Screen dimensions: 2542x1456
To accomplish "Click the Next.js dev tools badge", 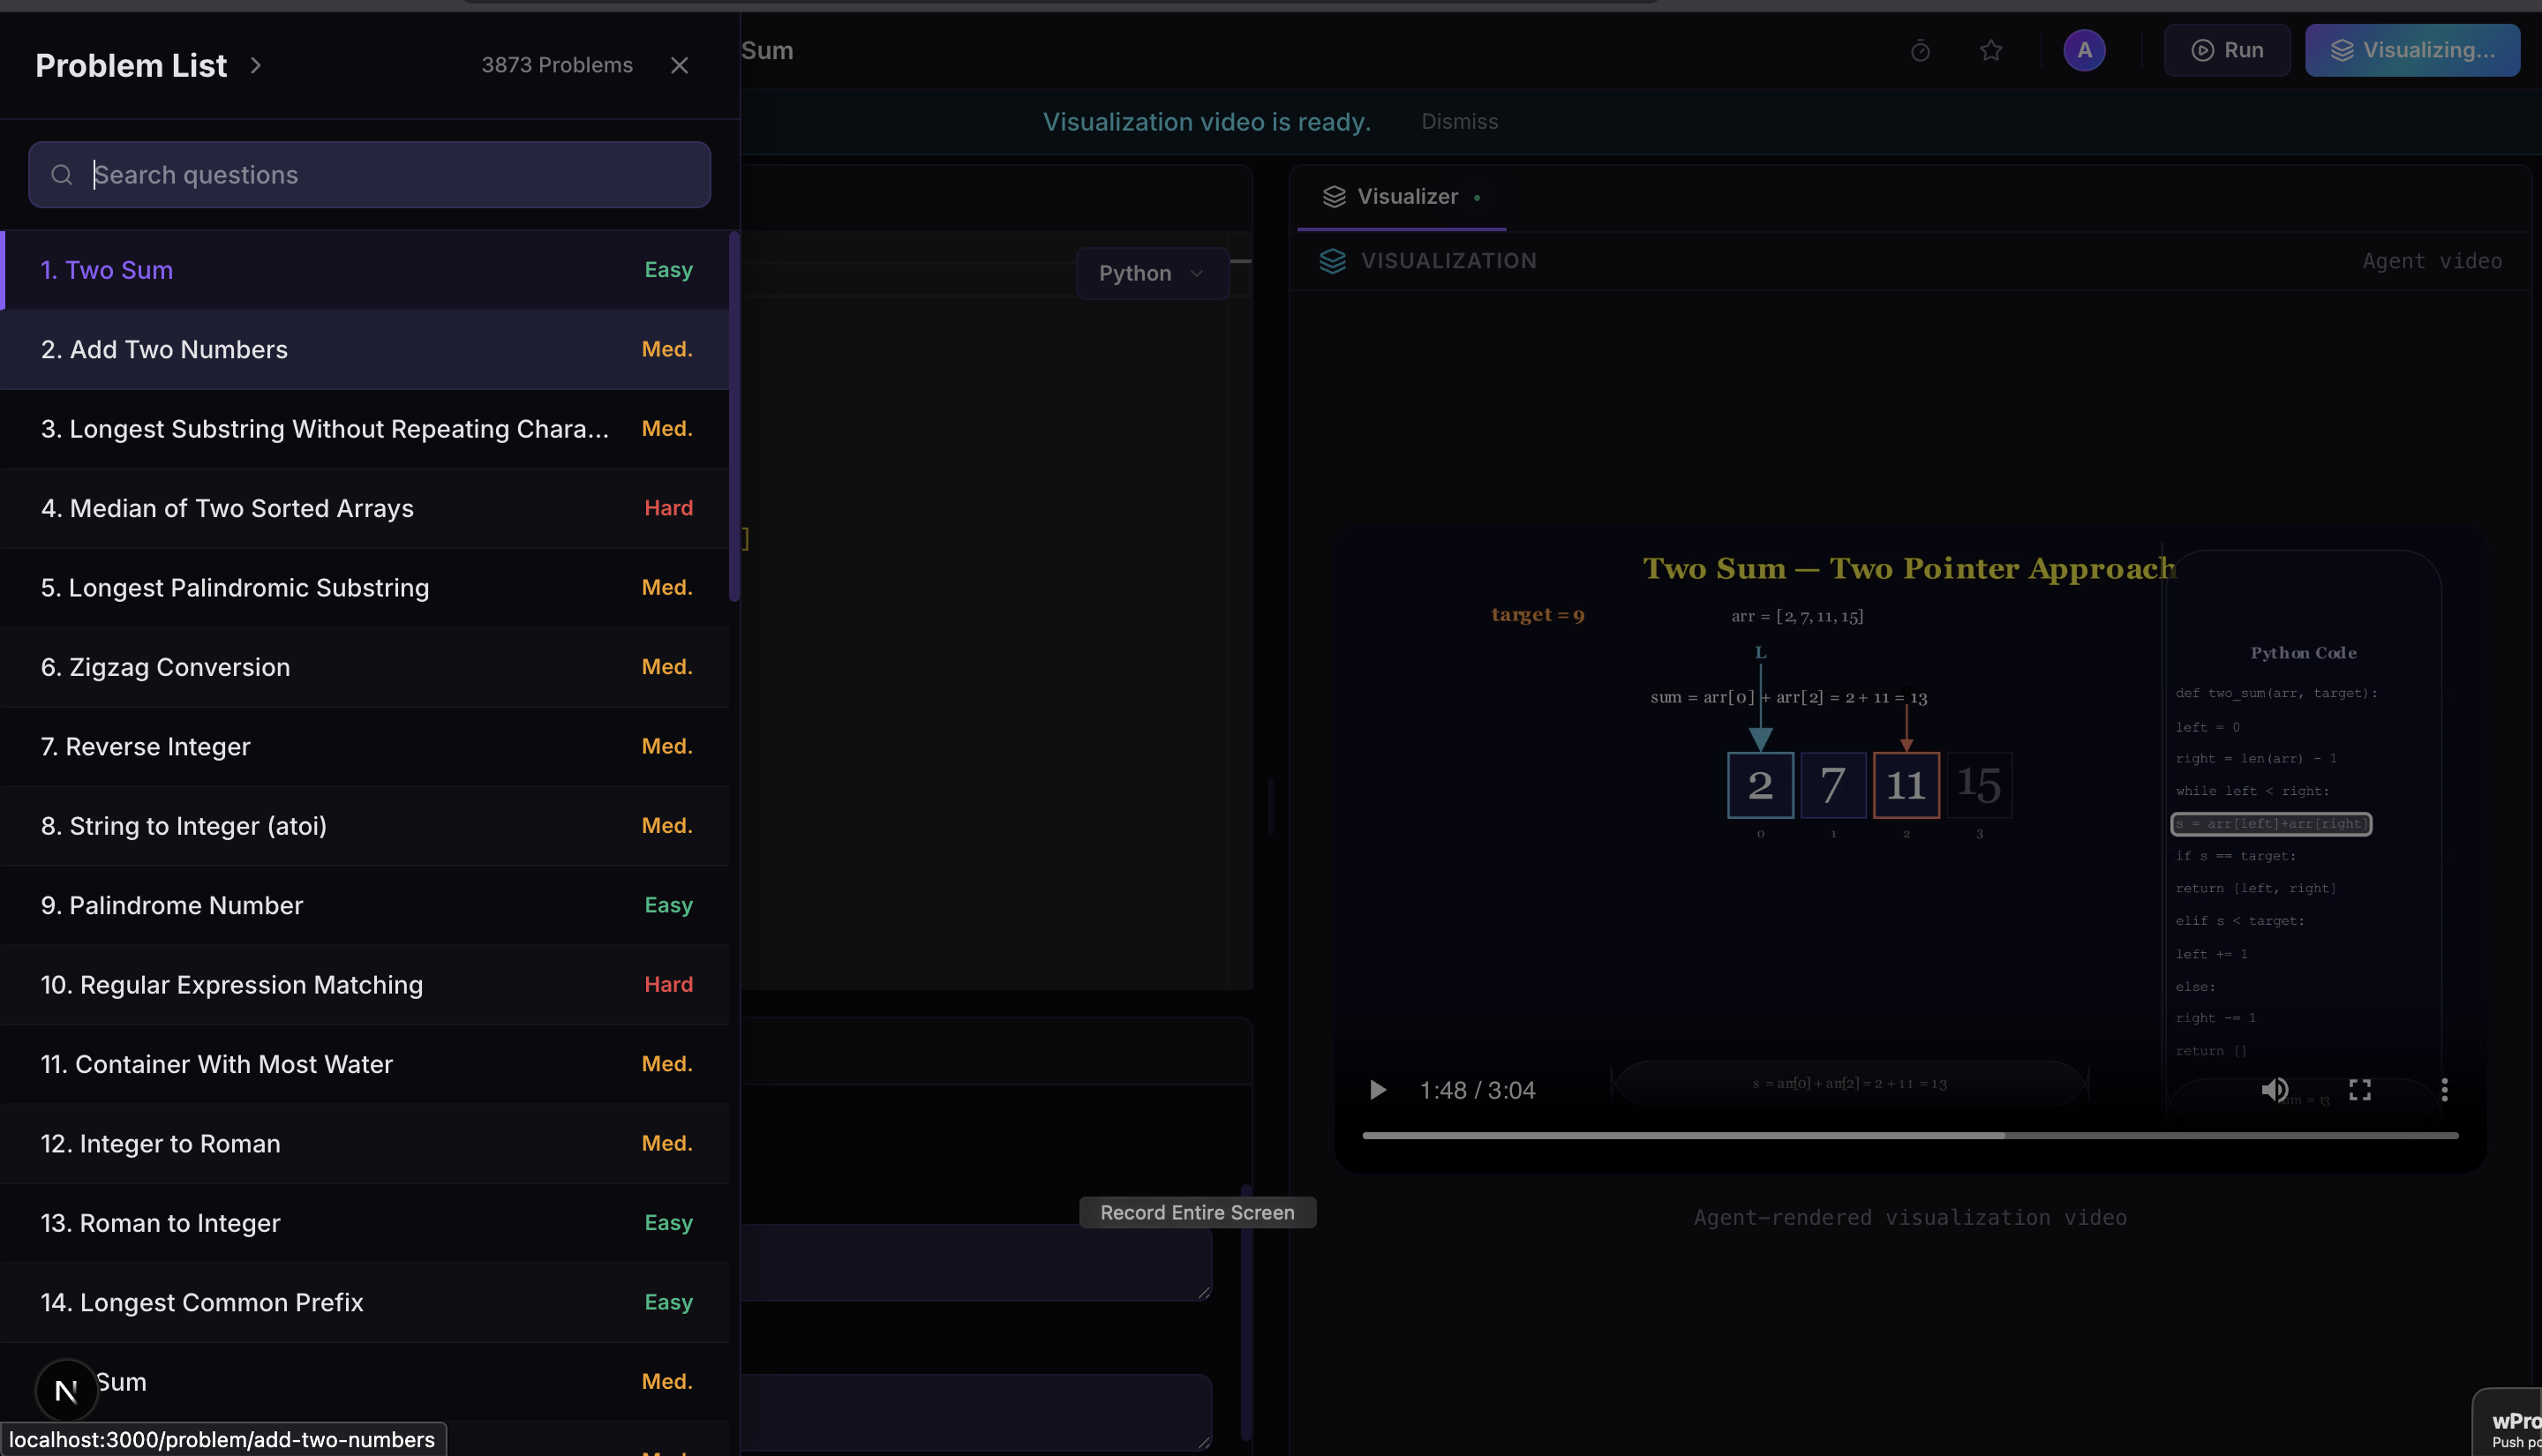I will point(66,1389).
